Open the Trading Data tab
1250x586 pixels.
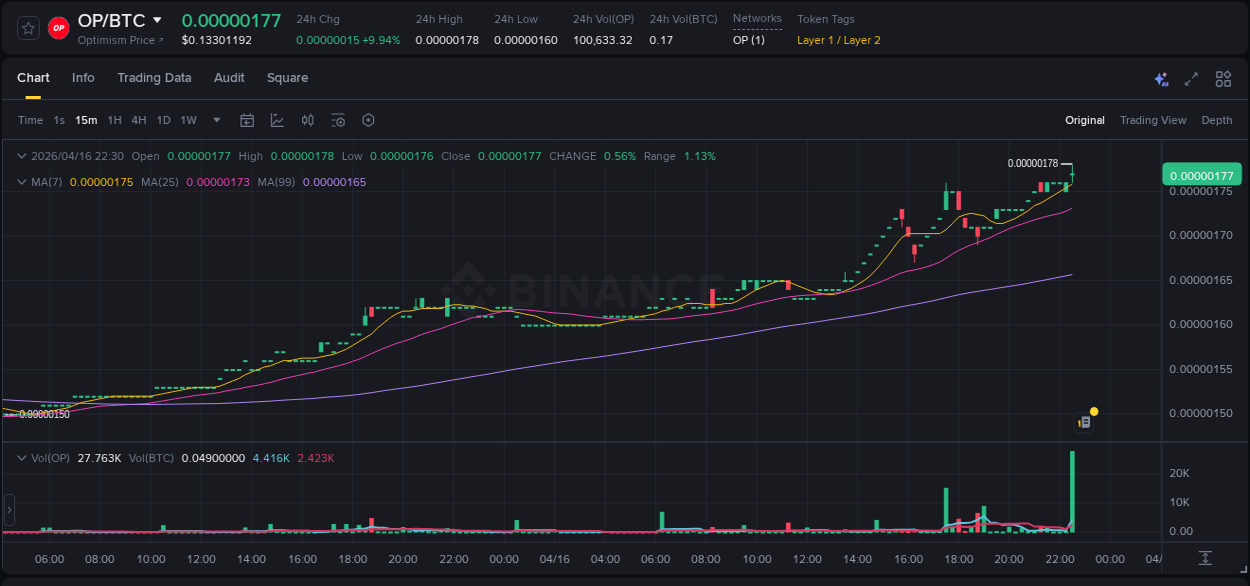tap(154, 78)
